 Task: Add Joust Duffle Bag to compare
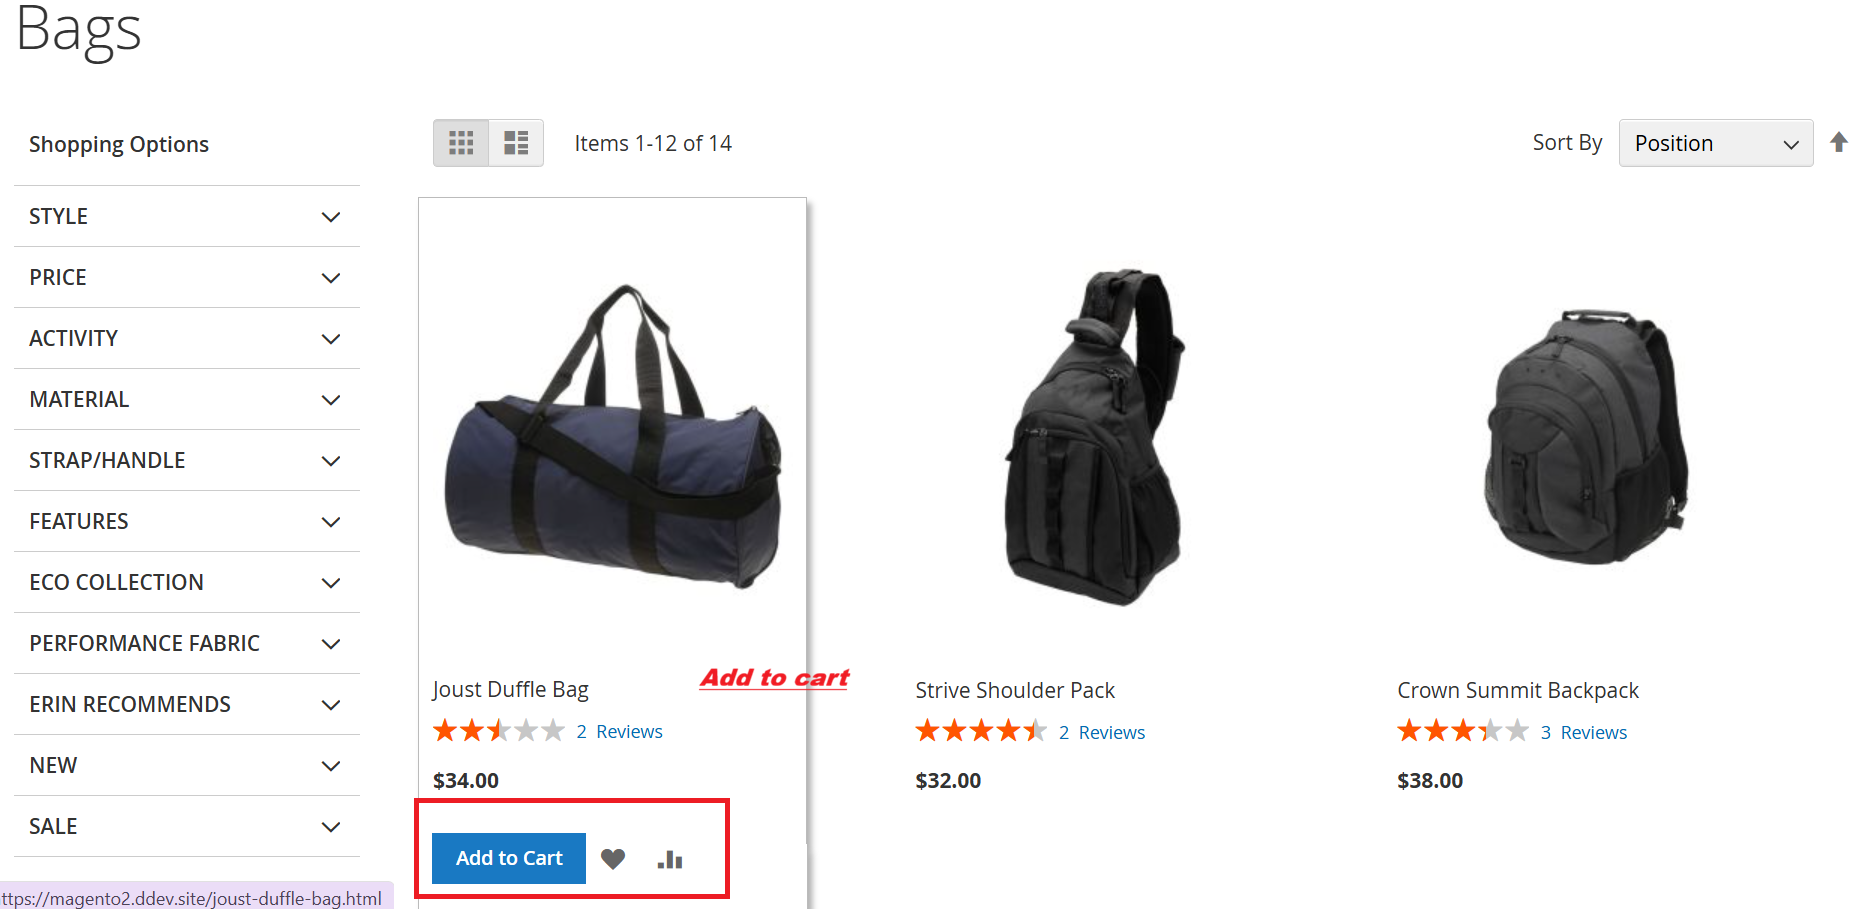pos(670,859)
